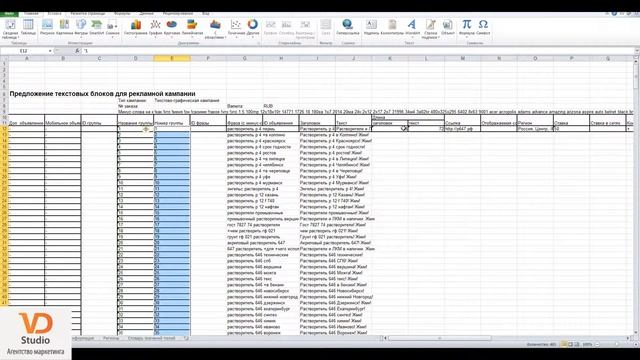Click inside the formula bar input
This screenshot has height=360, width=640.
point(357,51)
